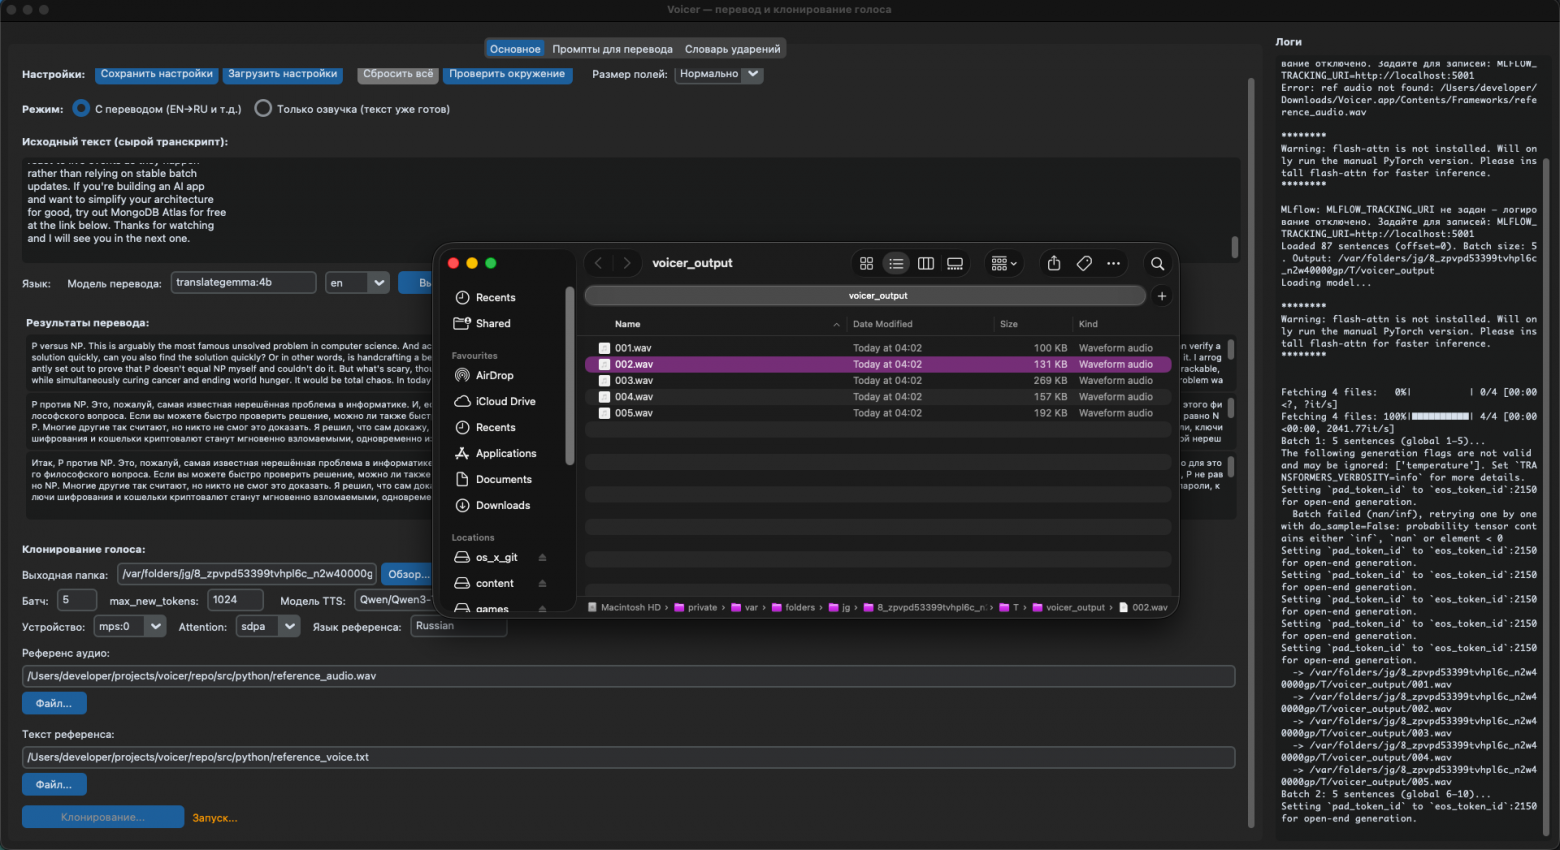The width and height of the screenshot is (1560, 850).
Task: Eject the os_x_git volume
Action: click(542, 557)
